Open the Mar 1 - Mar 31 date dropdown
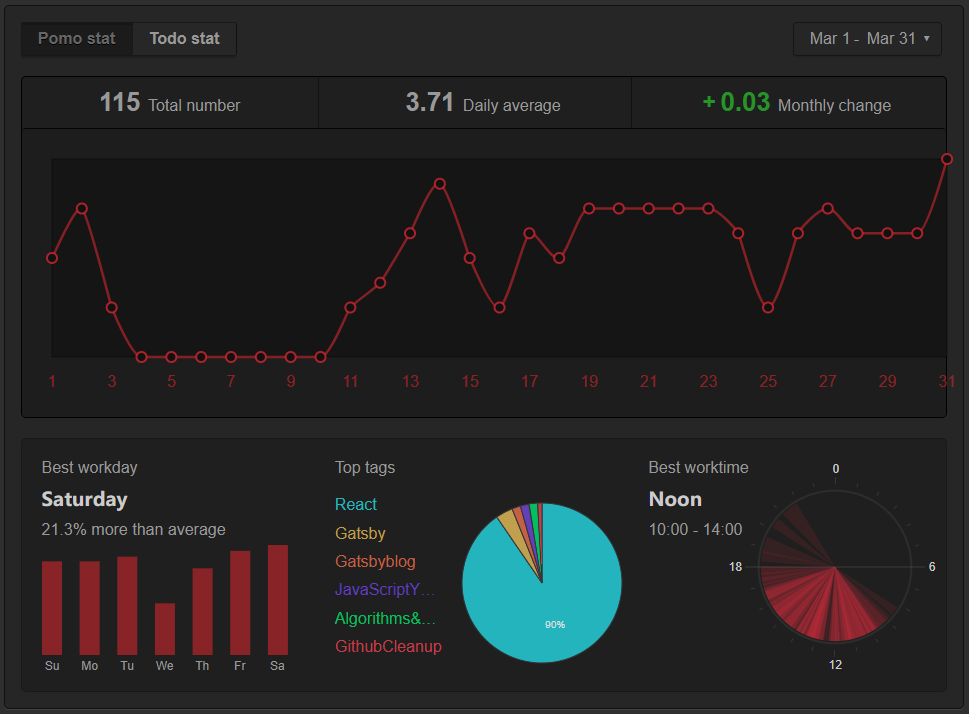This screenshot has height=714, width=969. (x=867, y=39)
